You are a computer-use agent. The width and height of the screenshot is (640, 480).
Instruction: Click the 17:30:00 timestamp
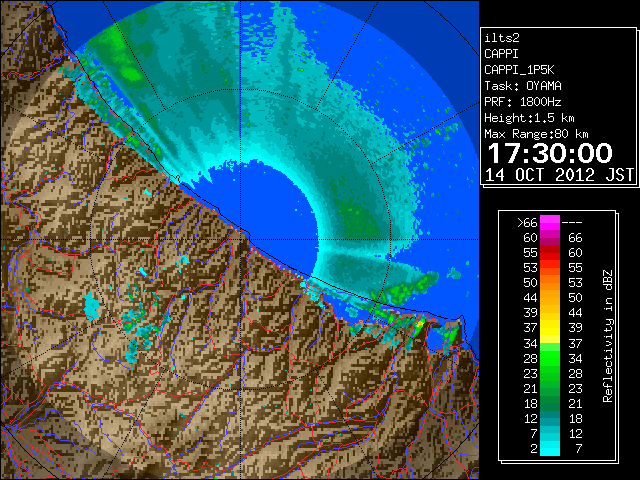pyautogui.click(x=550, y=153)
